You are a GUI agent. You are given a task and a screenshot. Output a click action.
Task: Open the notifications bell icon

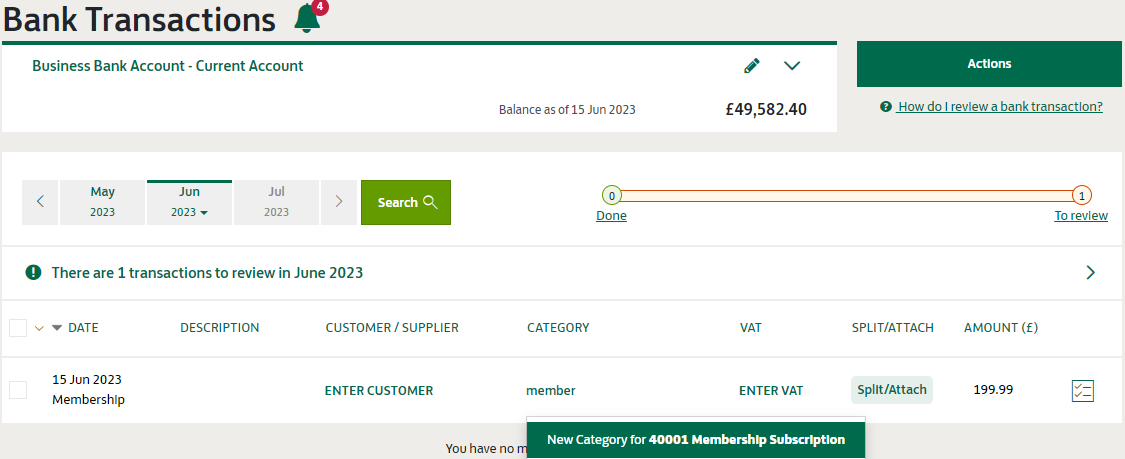coord(307,18)
